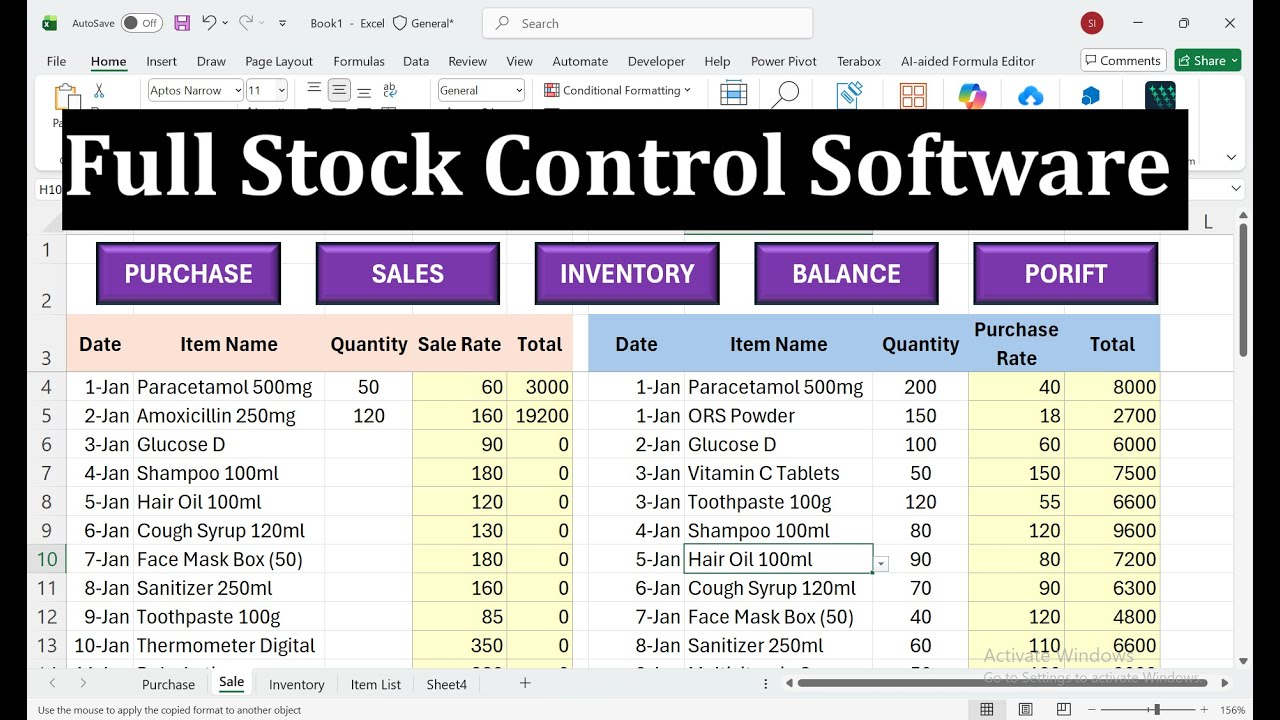Click the Copilot colorful icon

coord(971,96)
